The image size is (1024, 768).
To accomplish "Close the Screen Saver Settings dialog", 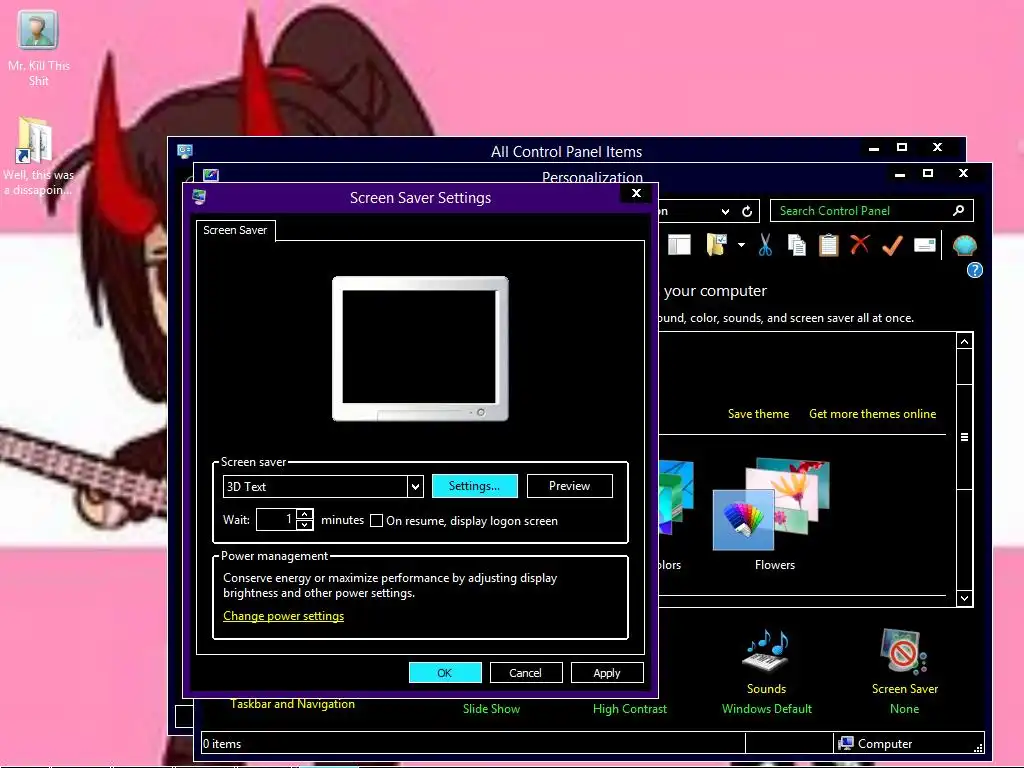I will coord(637,193).
